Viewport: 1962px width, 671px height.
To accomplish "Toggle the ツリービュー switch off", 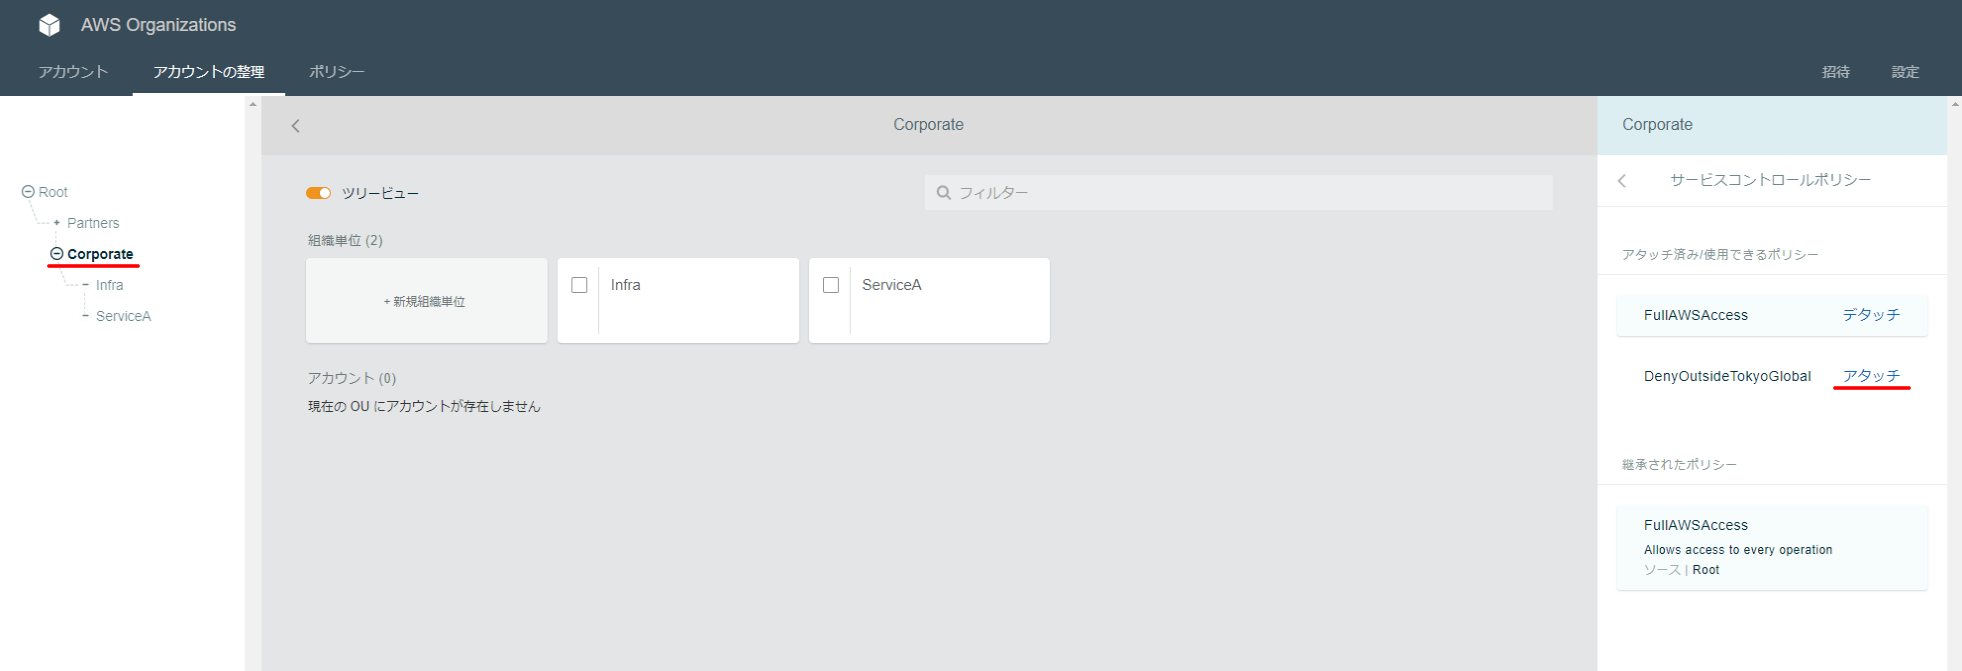I will (x=318, y=193).
